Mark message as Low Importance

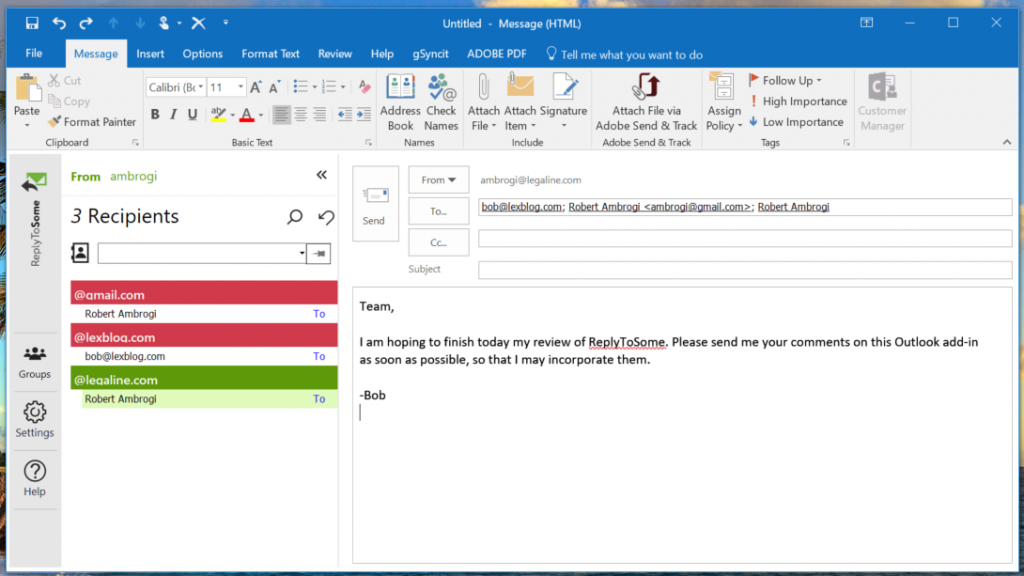(x=796, y=122)
